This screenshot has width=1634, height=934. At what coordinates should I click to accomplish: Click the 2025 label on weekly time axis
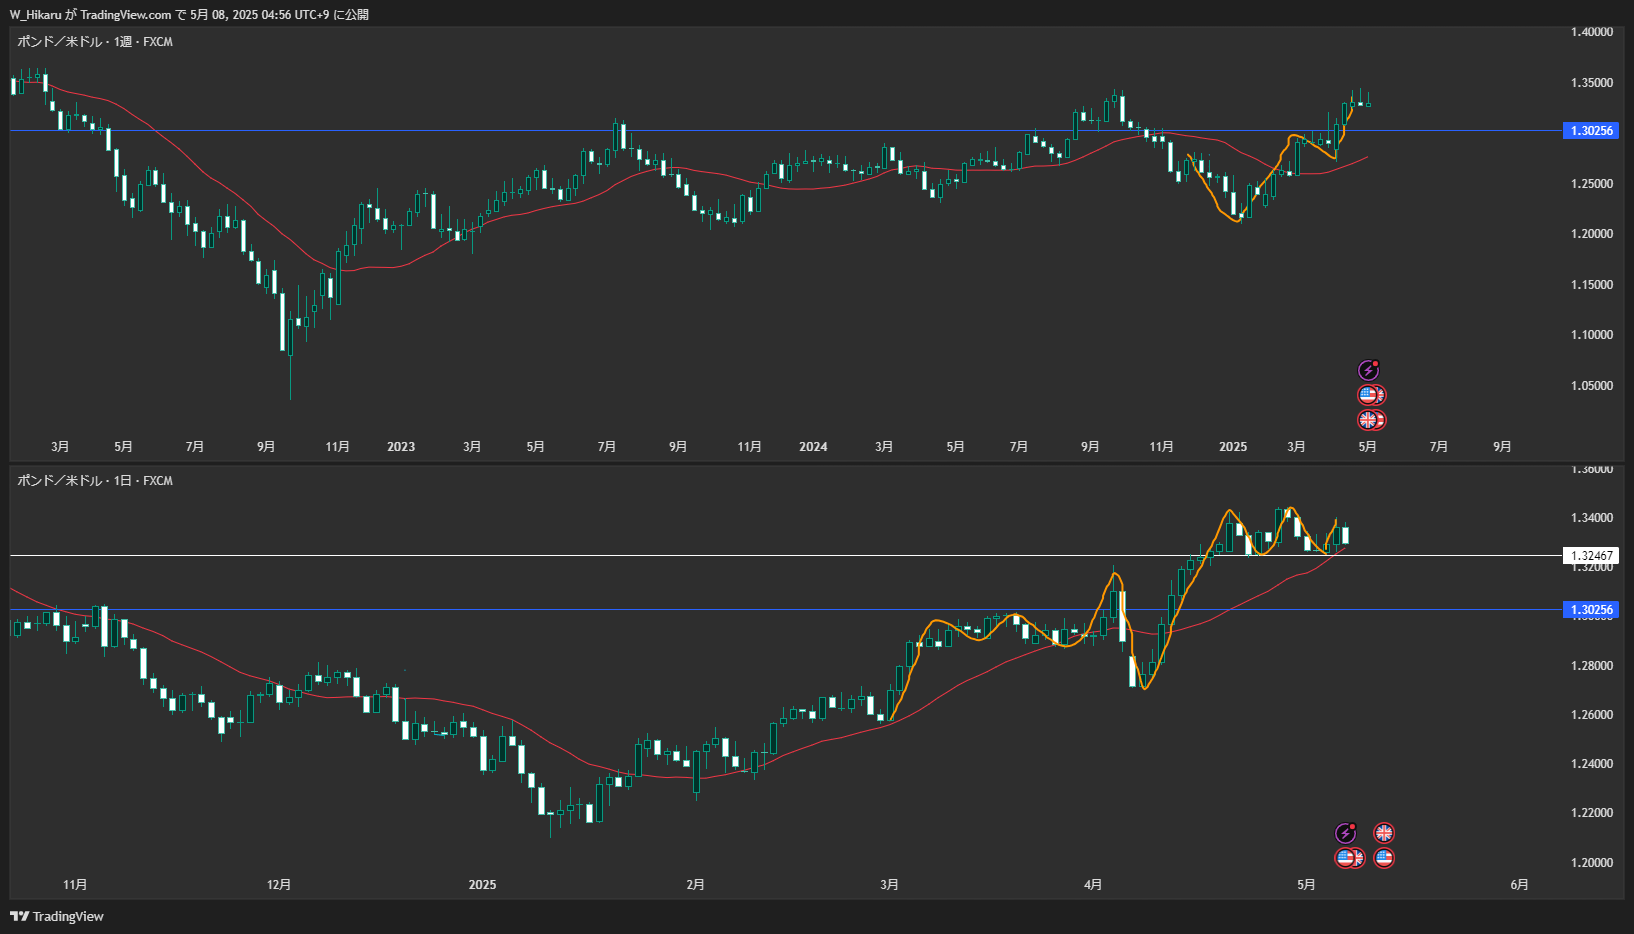pos(1233,447)
